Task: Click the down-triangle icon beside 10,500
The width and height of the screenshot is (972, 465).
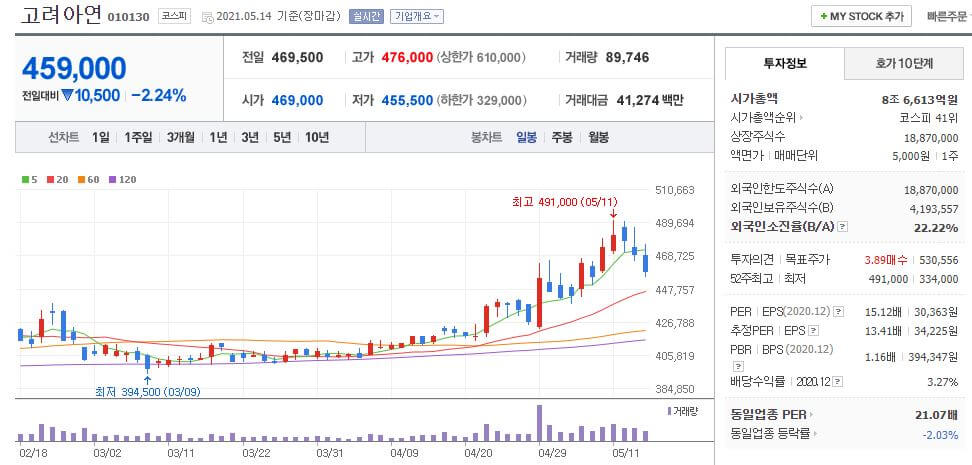Action: coord(68,95)
